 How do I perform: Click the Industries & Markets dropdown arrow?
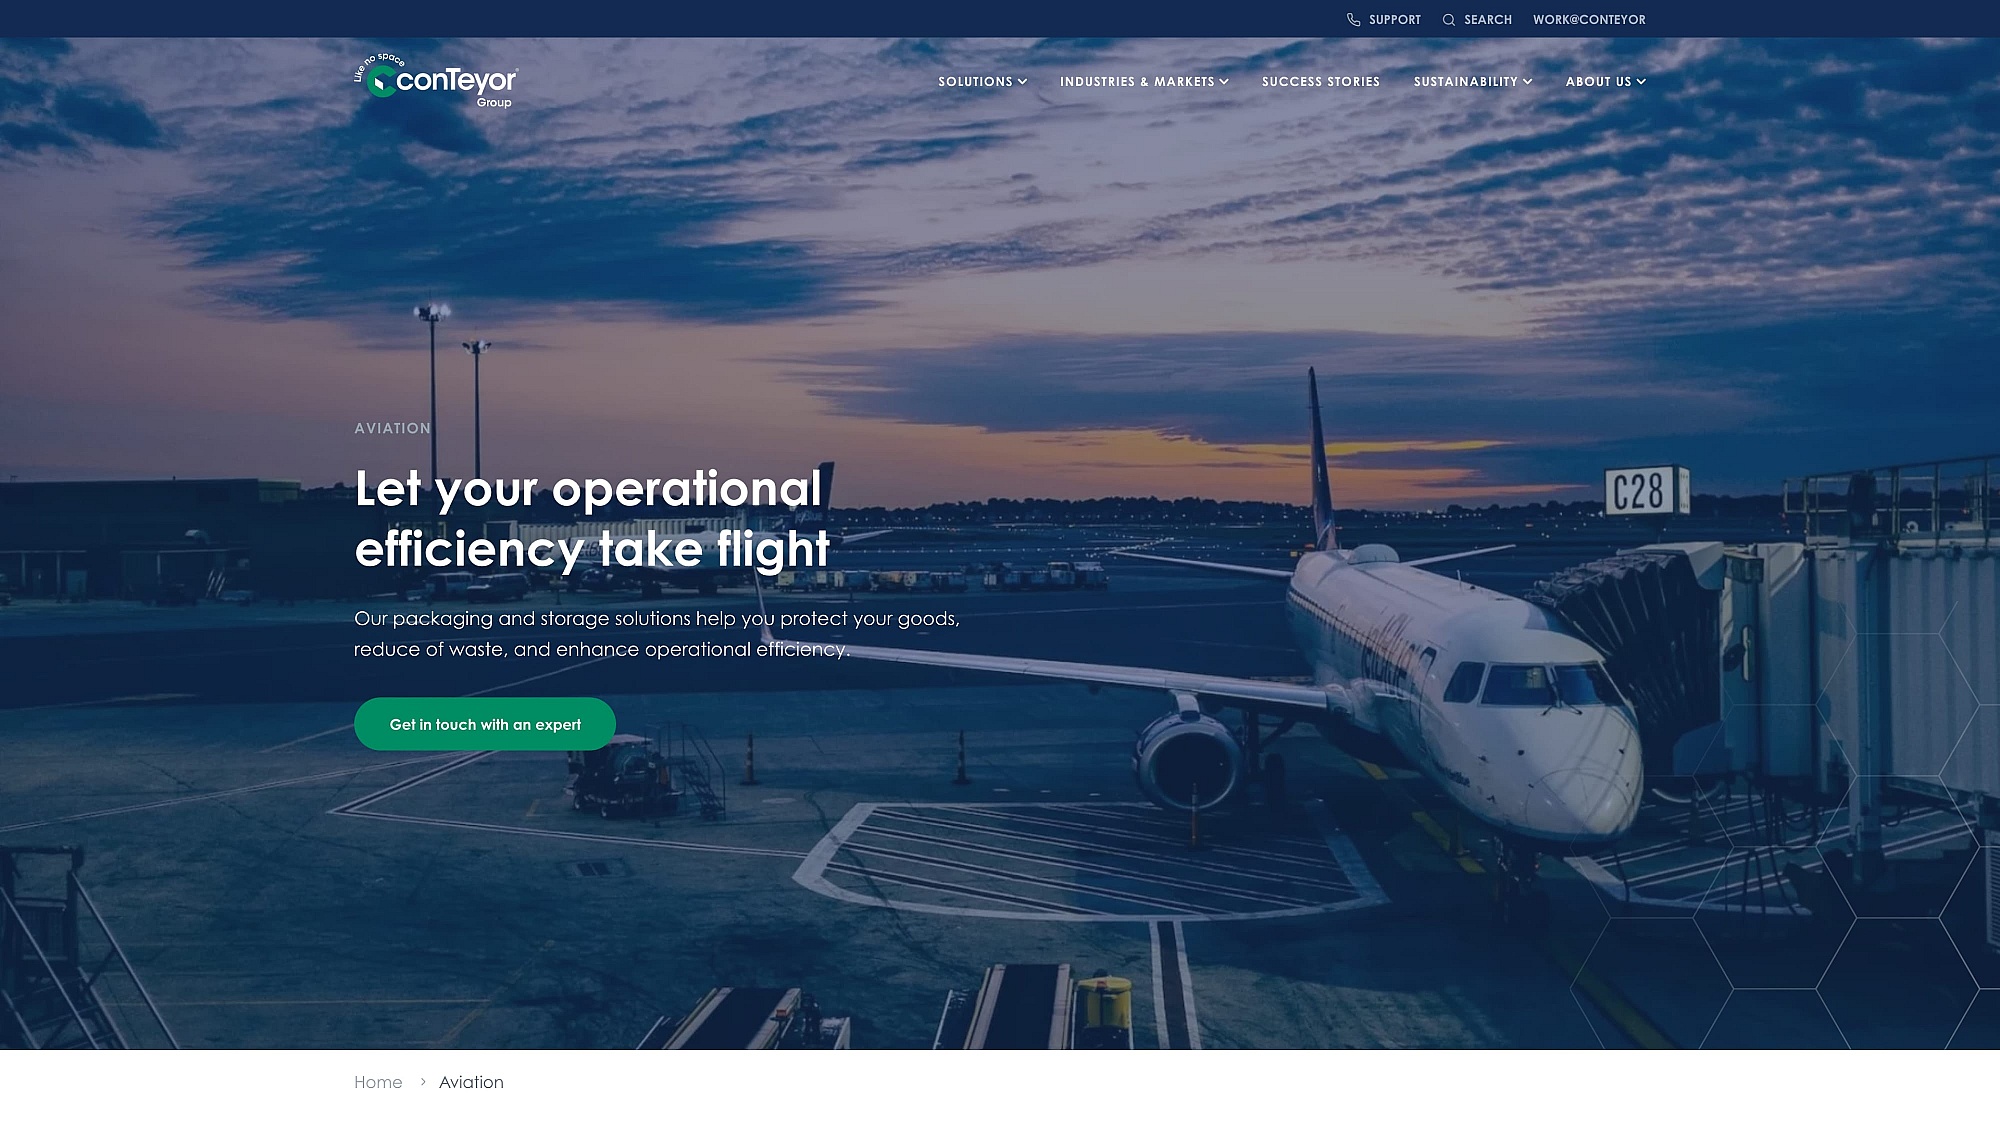1225,81
